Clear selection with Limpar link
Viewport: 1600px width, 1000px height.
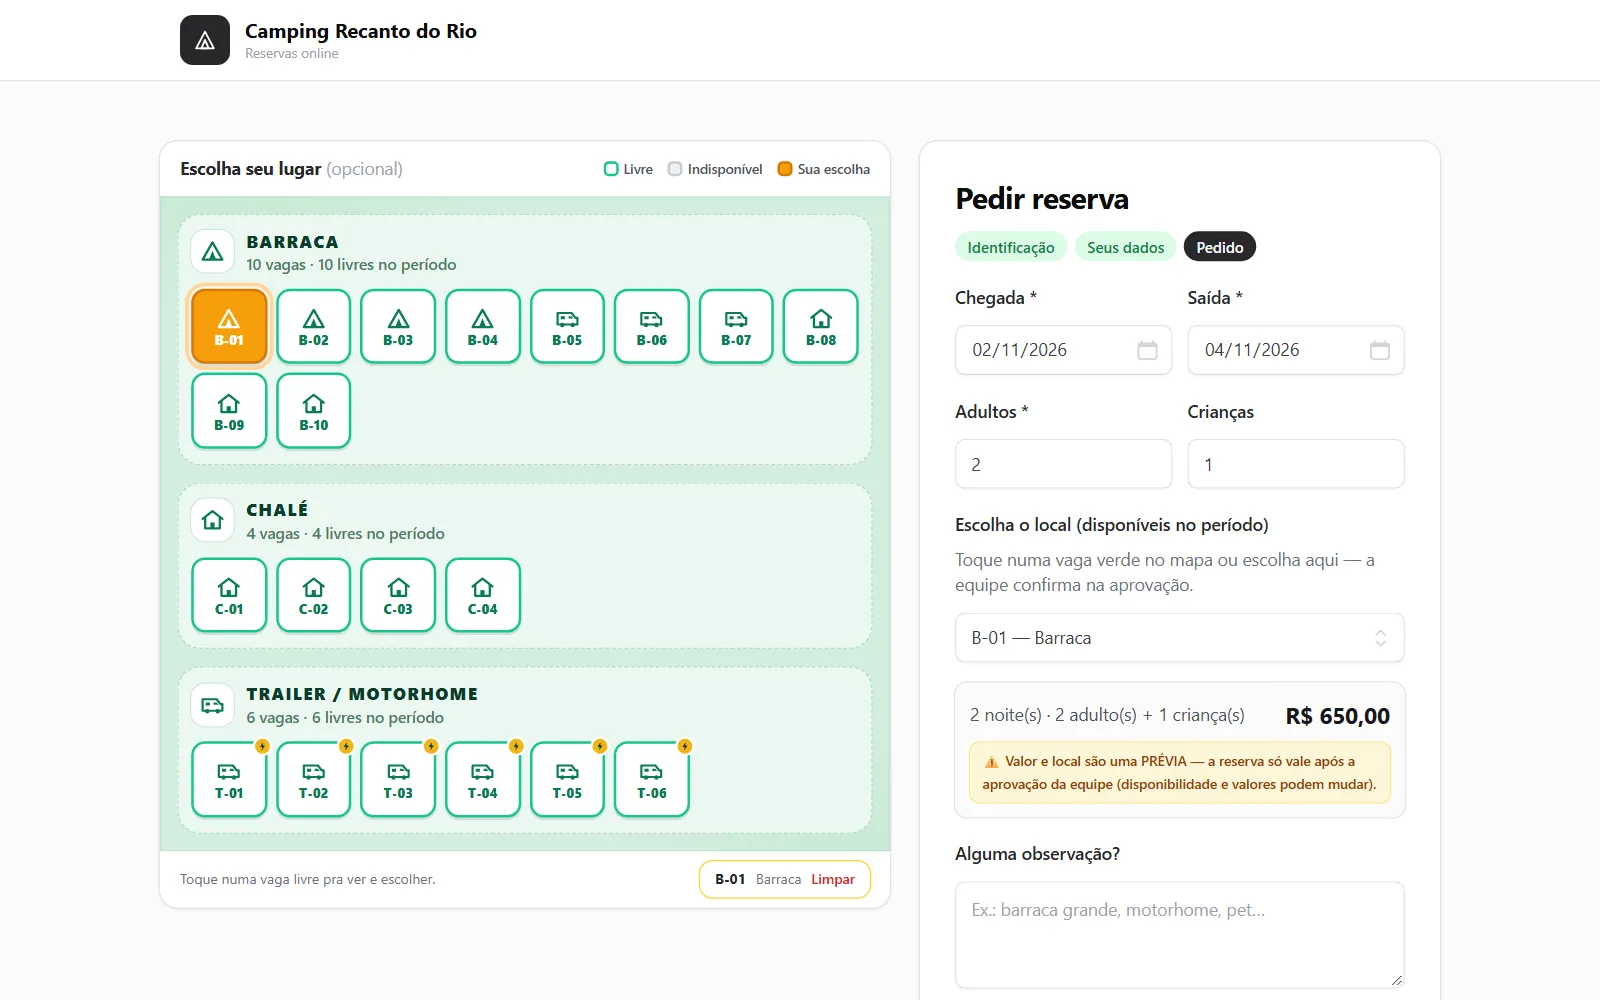[x=833, y=880]
